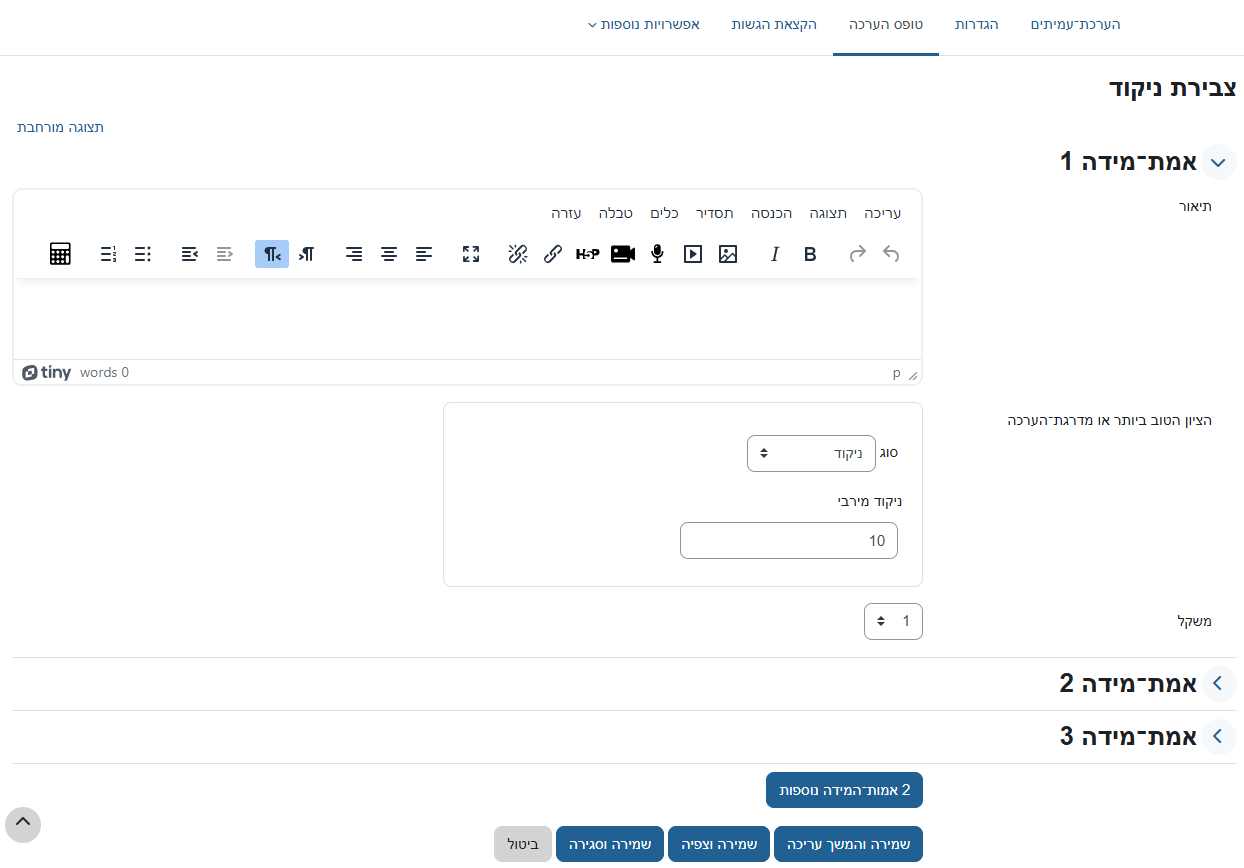Open the equation editor calculator icon
The width and height of the screenshot is (1244, 868).
(60, 254)
